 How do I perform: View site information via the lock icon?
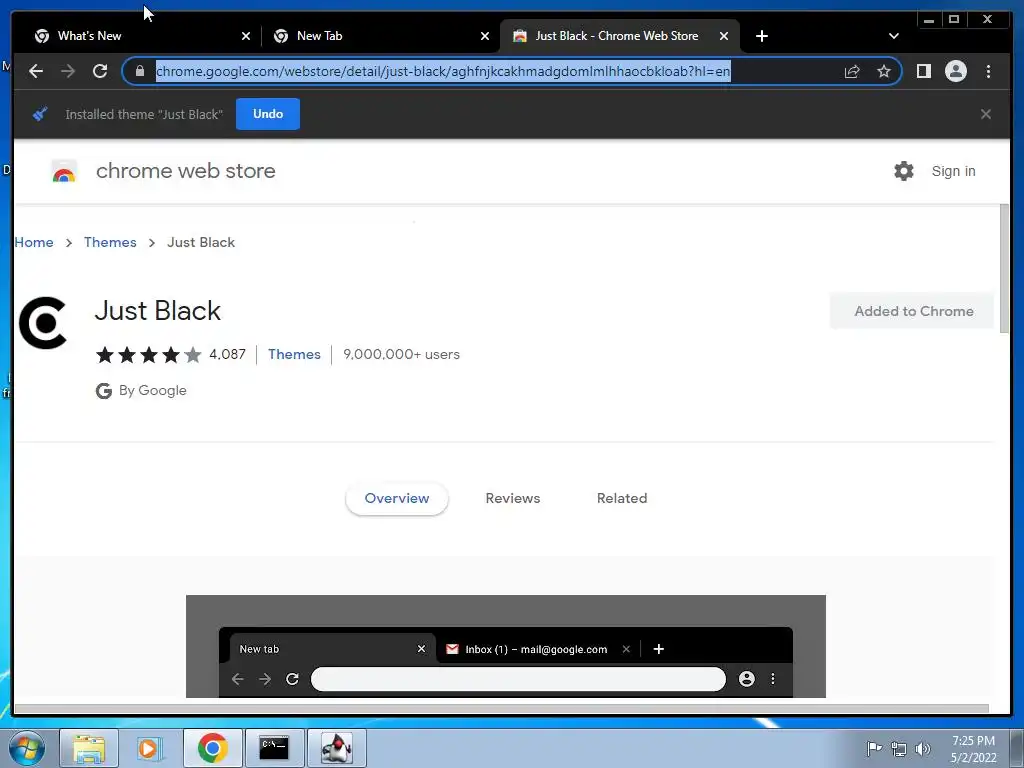click(x=139, y=71)
